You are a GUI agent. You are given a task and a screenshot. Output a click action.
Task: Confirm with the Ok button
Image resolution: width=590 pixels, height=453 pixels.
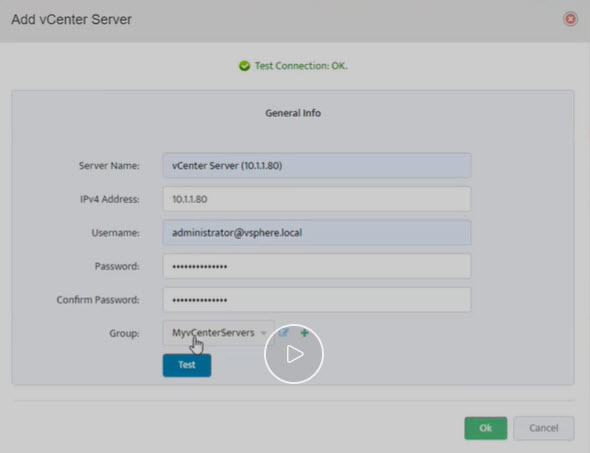[x=485, y=428]
